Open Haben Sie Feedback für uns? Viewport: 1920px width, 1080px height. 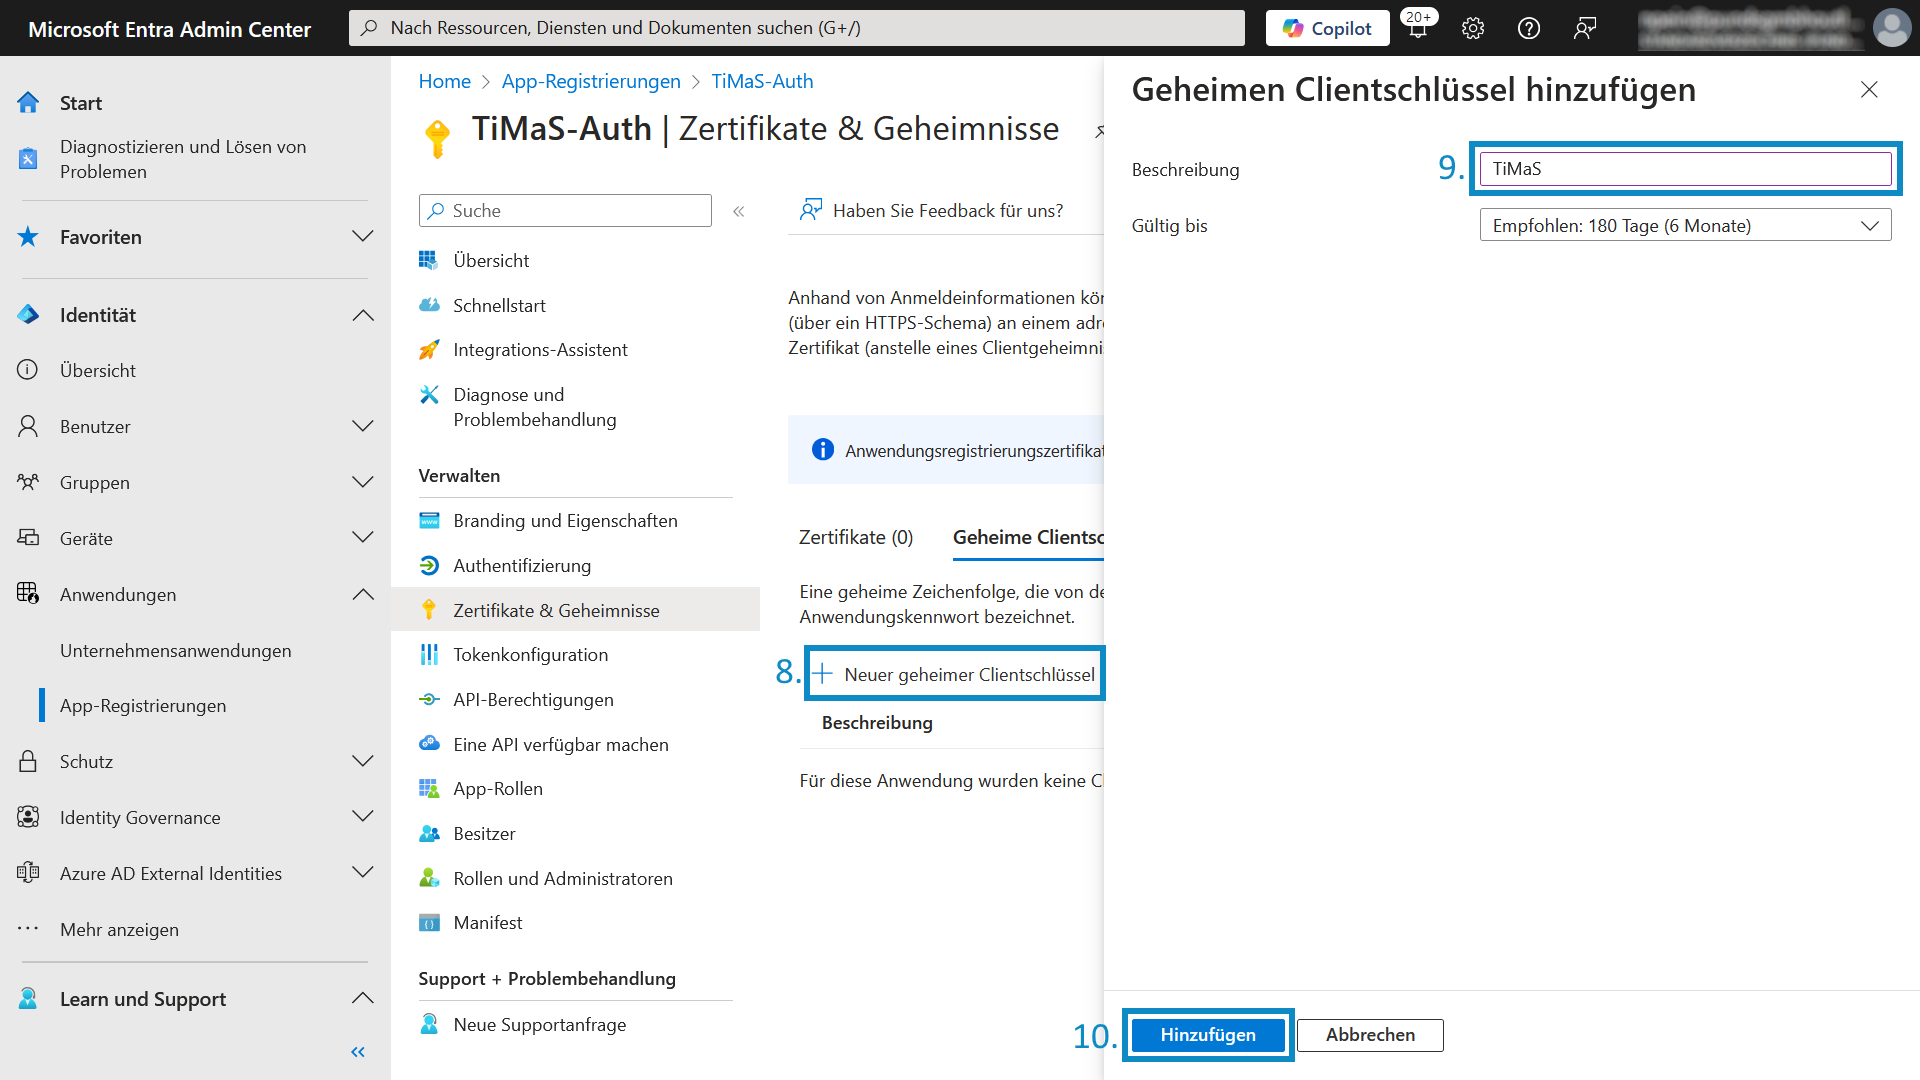[932, 211]
